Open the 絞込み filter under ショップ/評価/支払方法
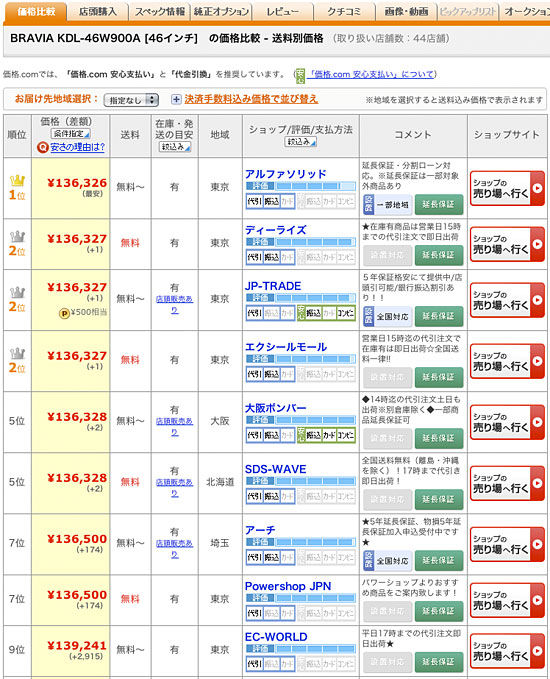Screen dimensions: 550x679 301,142
